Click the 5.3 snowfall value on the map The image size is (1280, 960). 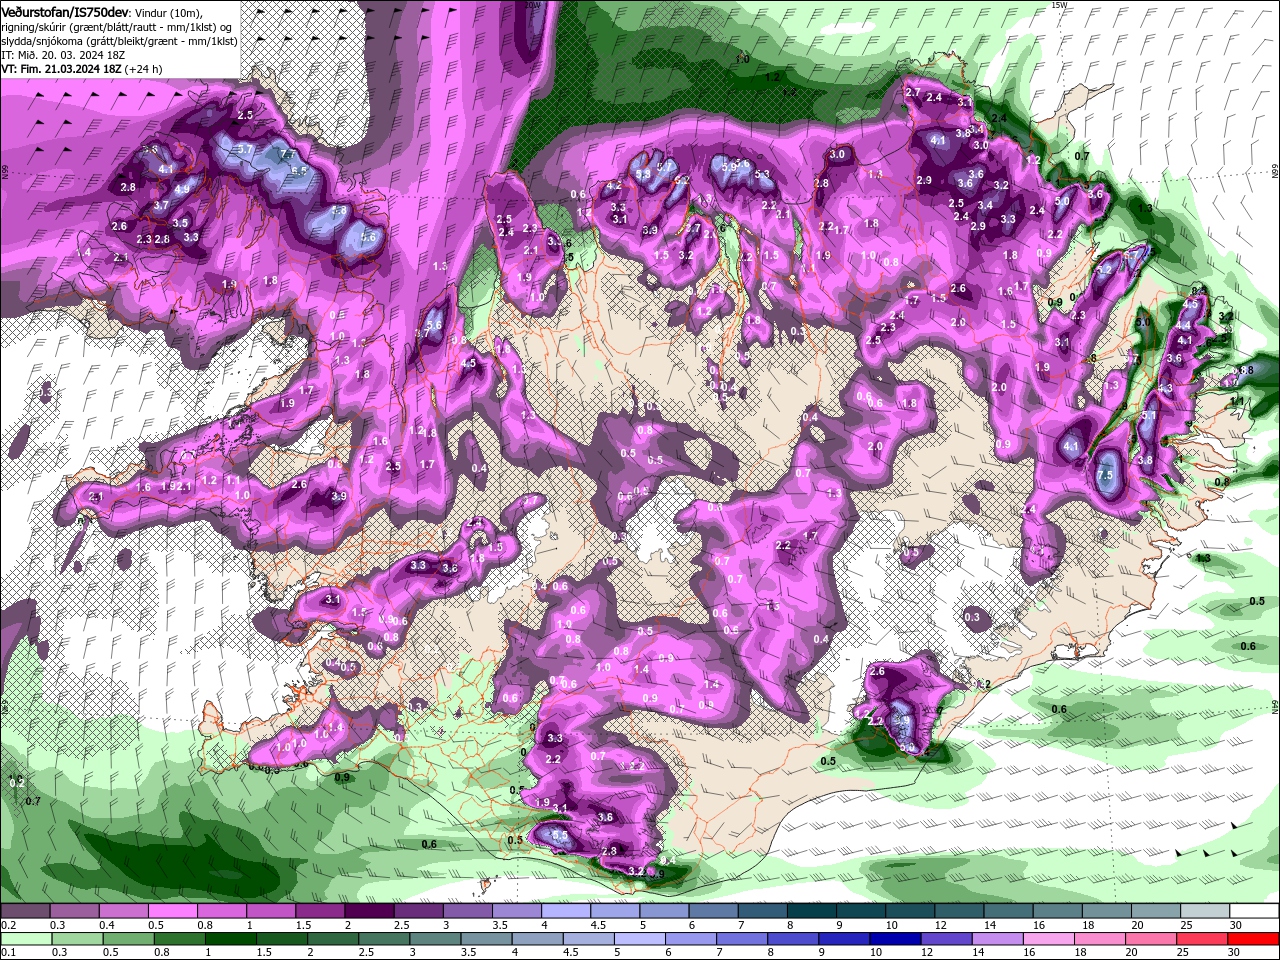tap(763, 175)
